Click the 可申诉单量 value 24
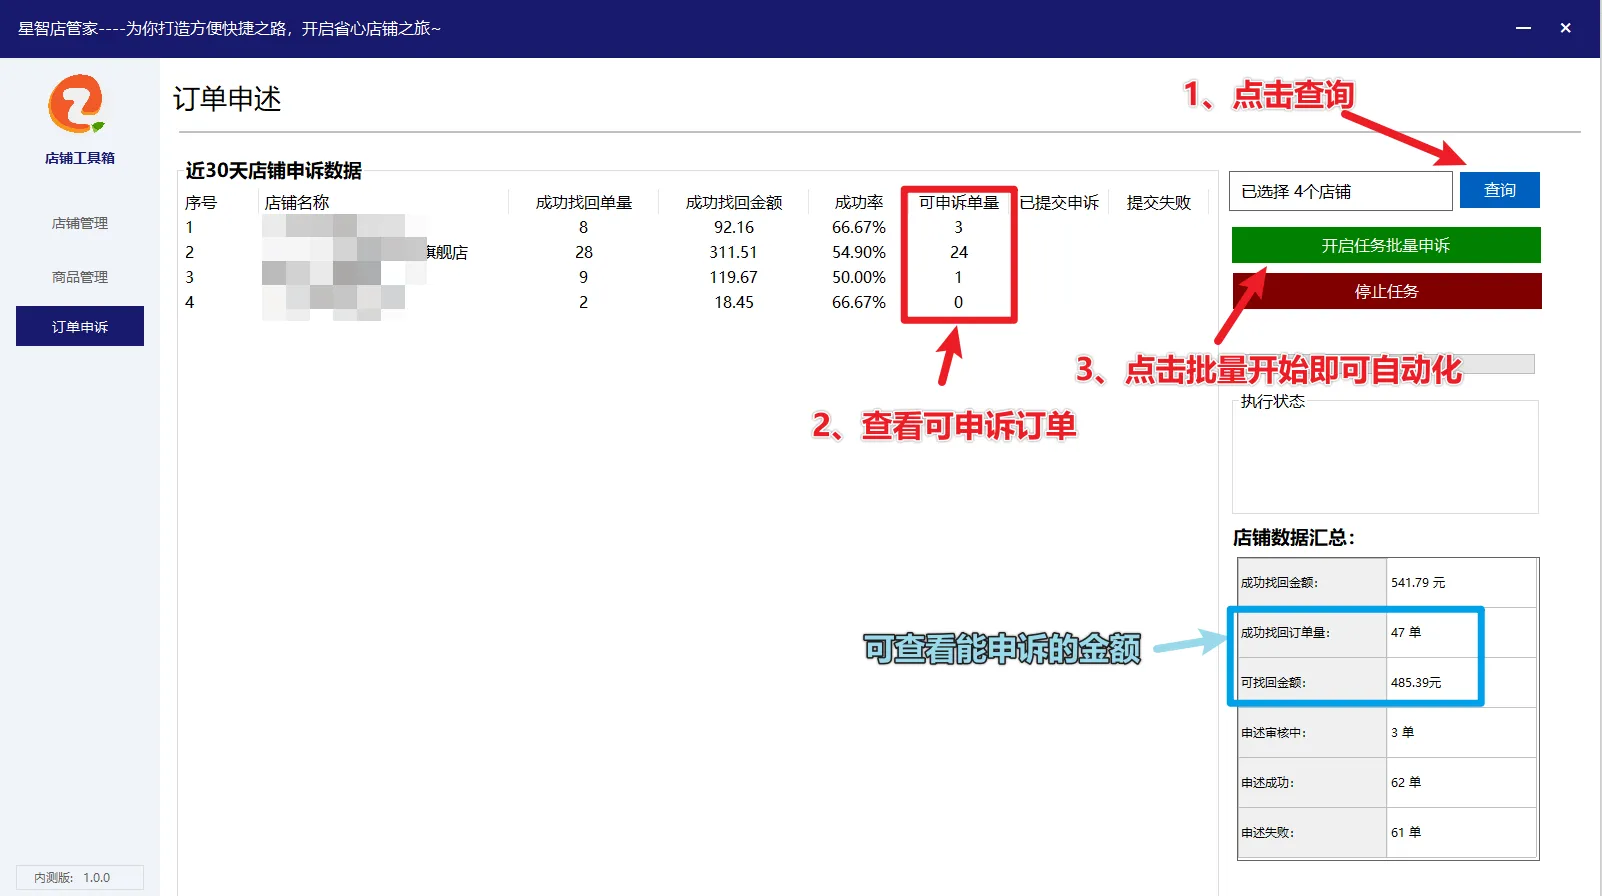This screenshot has width=1602, height=896. [x=959, y=252]
